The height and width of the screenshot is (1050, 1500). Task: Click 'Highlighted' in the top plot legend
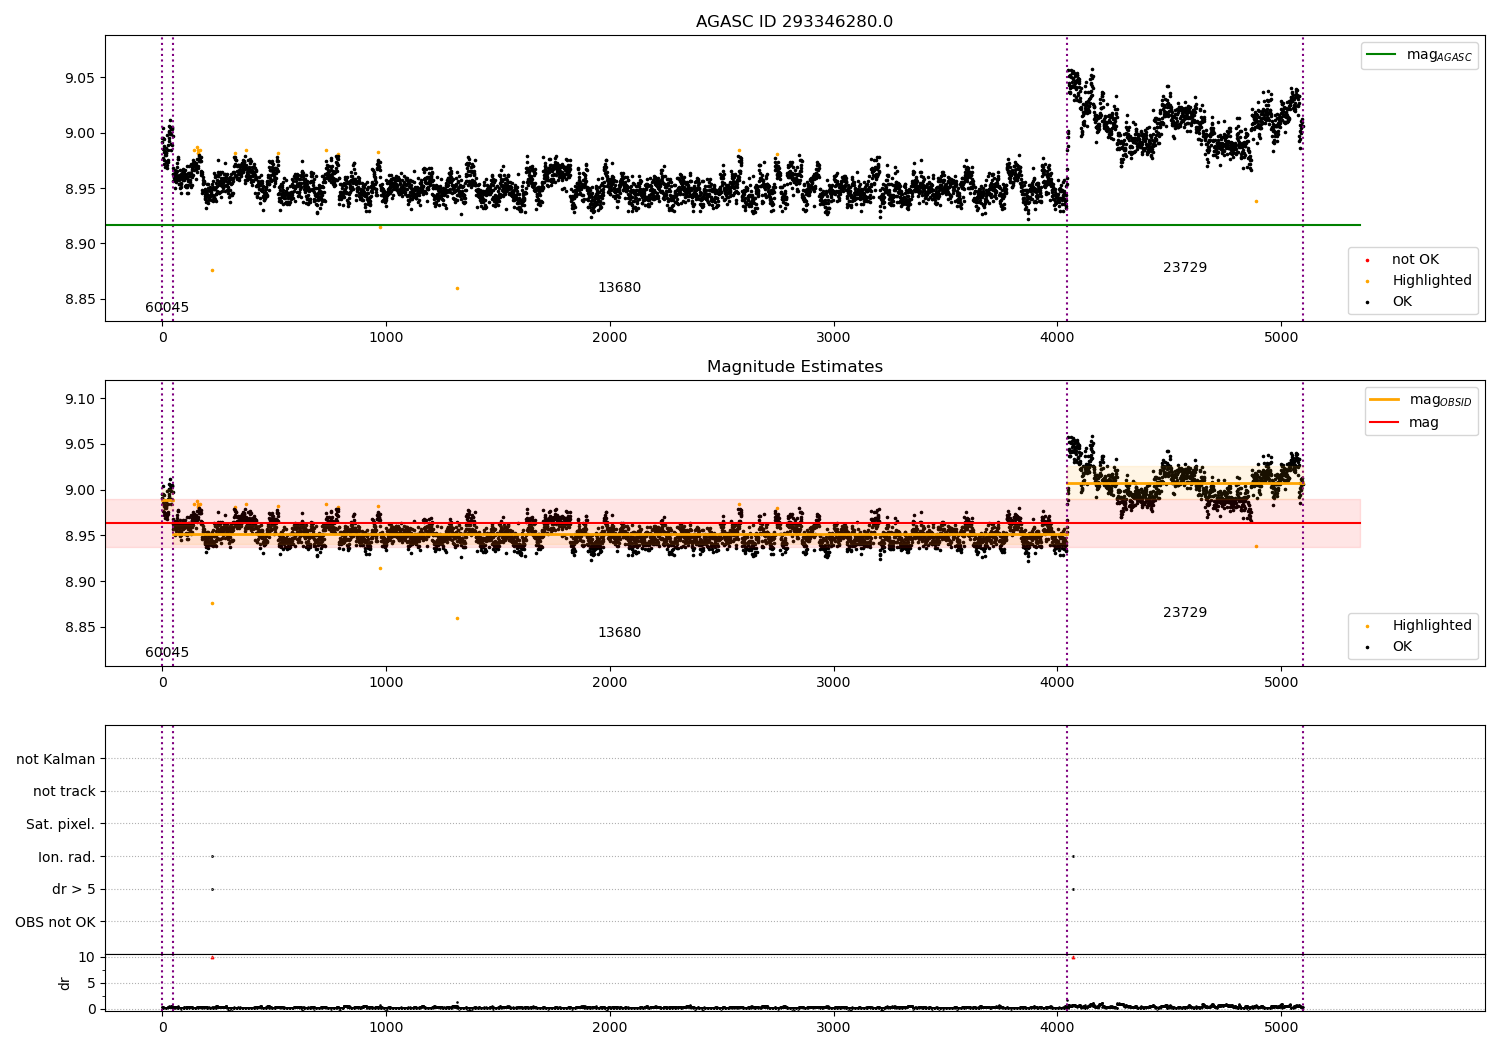tap(1432, 281)
